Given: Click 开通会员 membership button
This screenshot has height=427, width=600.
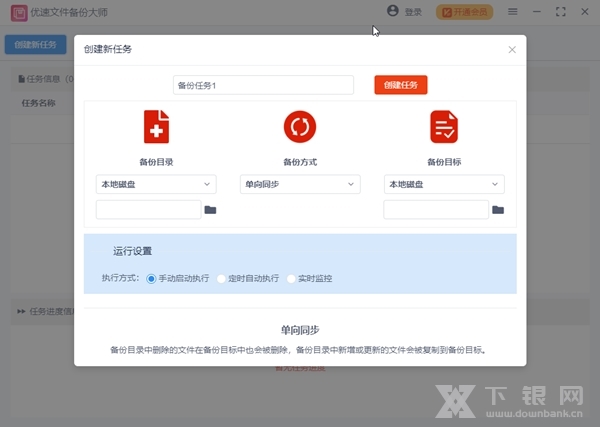Looking at the screenshot, I should tap(465, 12).
